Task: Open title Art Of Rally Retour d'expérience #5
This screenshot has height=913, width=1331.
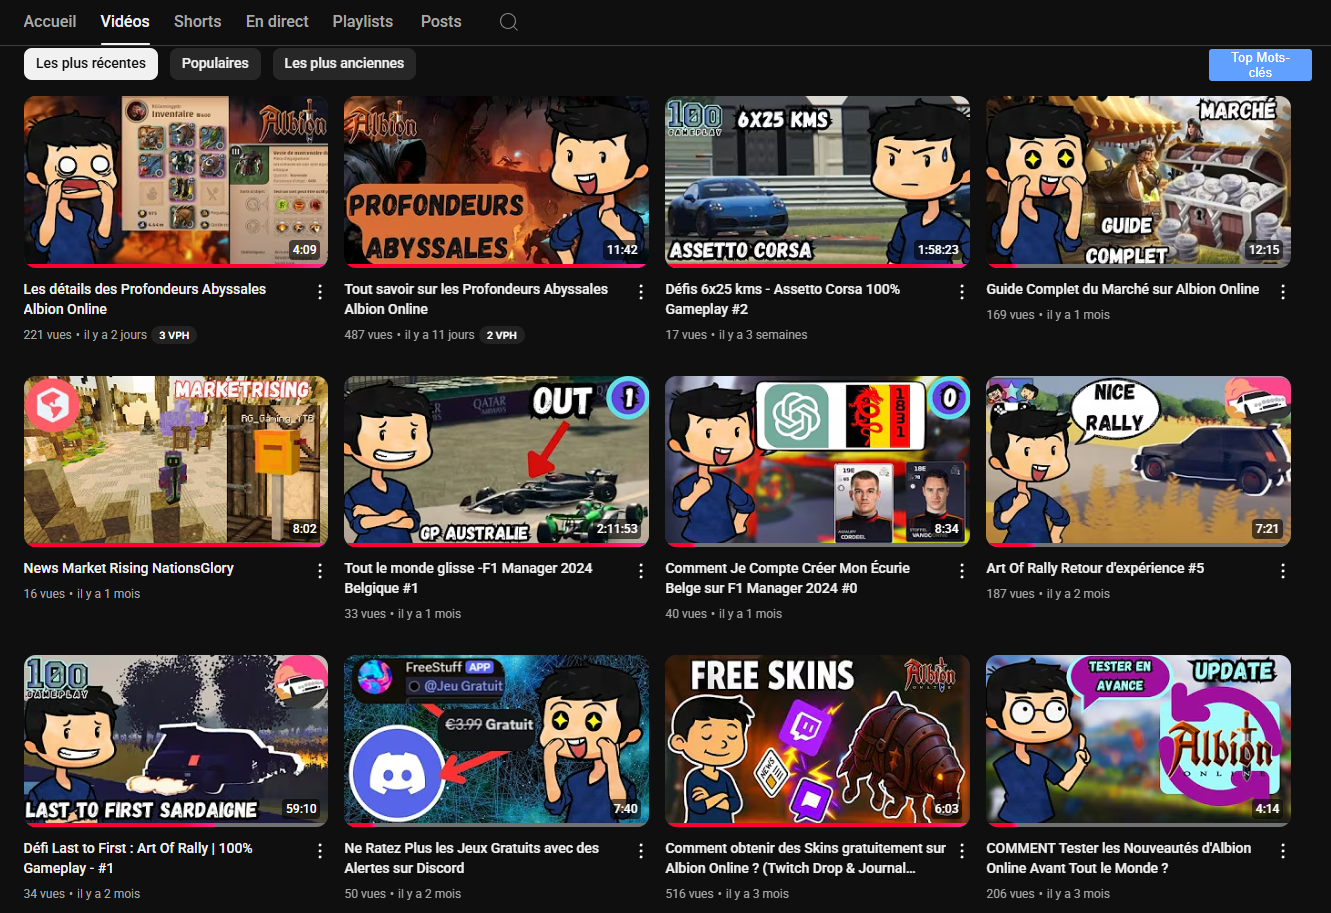Action: pos(1095,568)
